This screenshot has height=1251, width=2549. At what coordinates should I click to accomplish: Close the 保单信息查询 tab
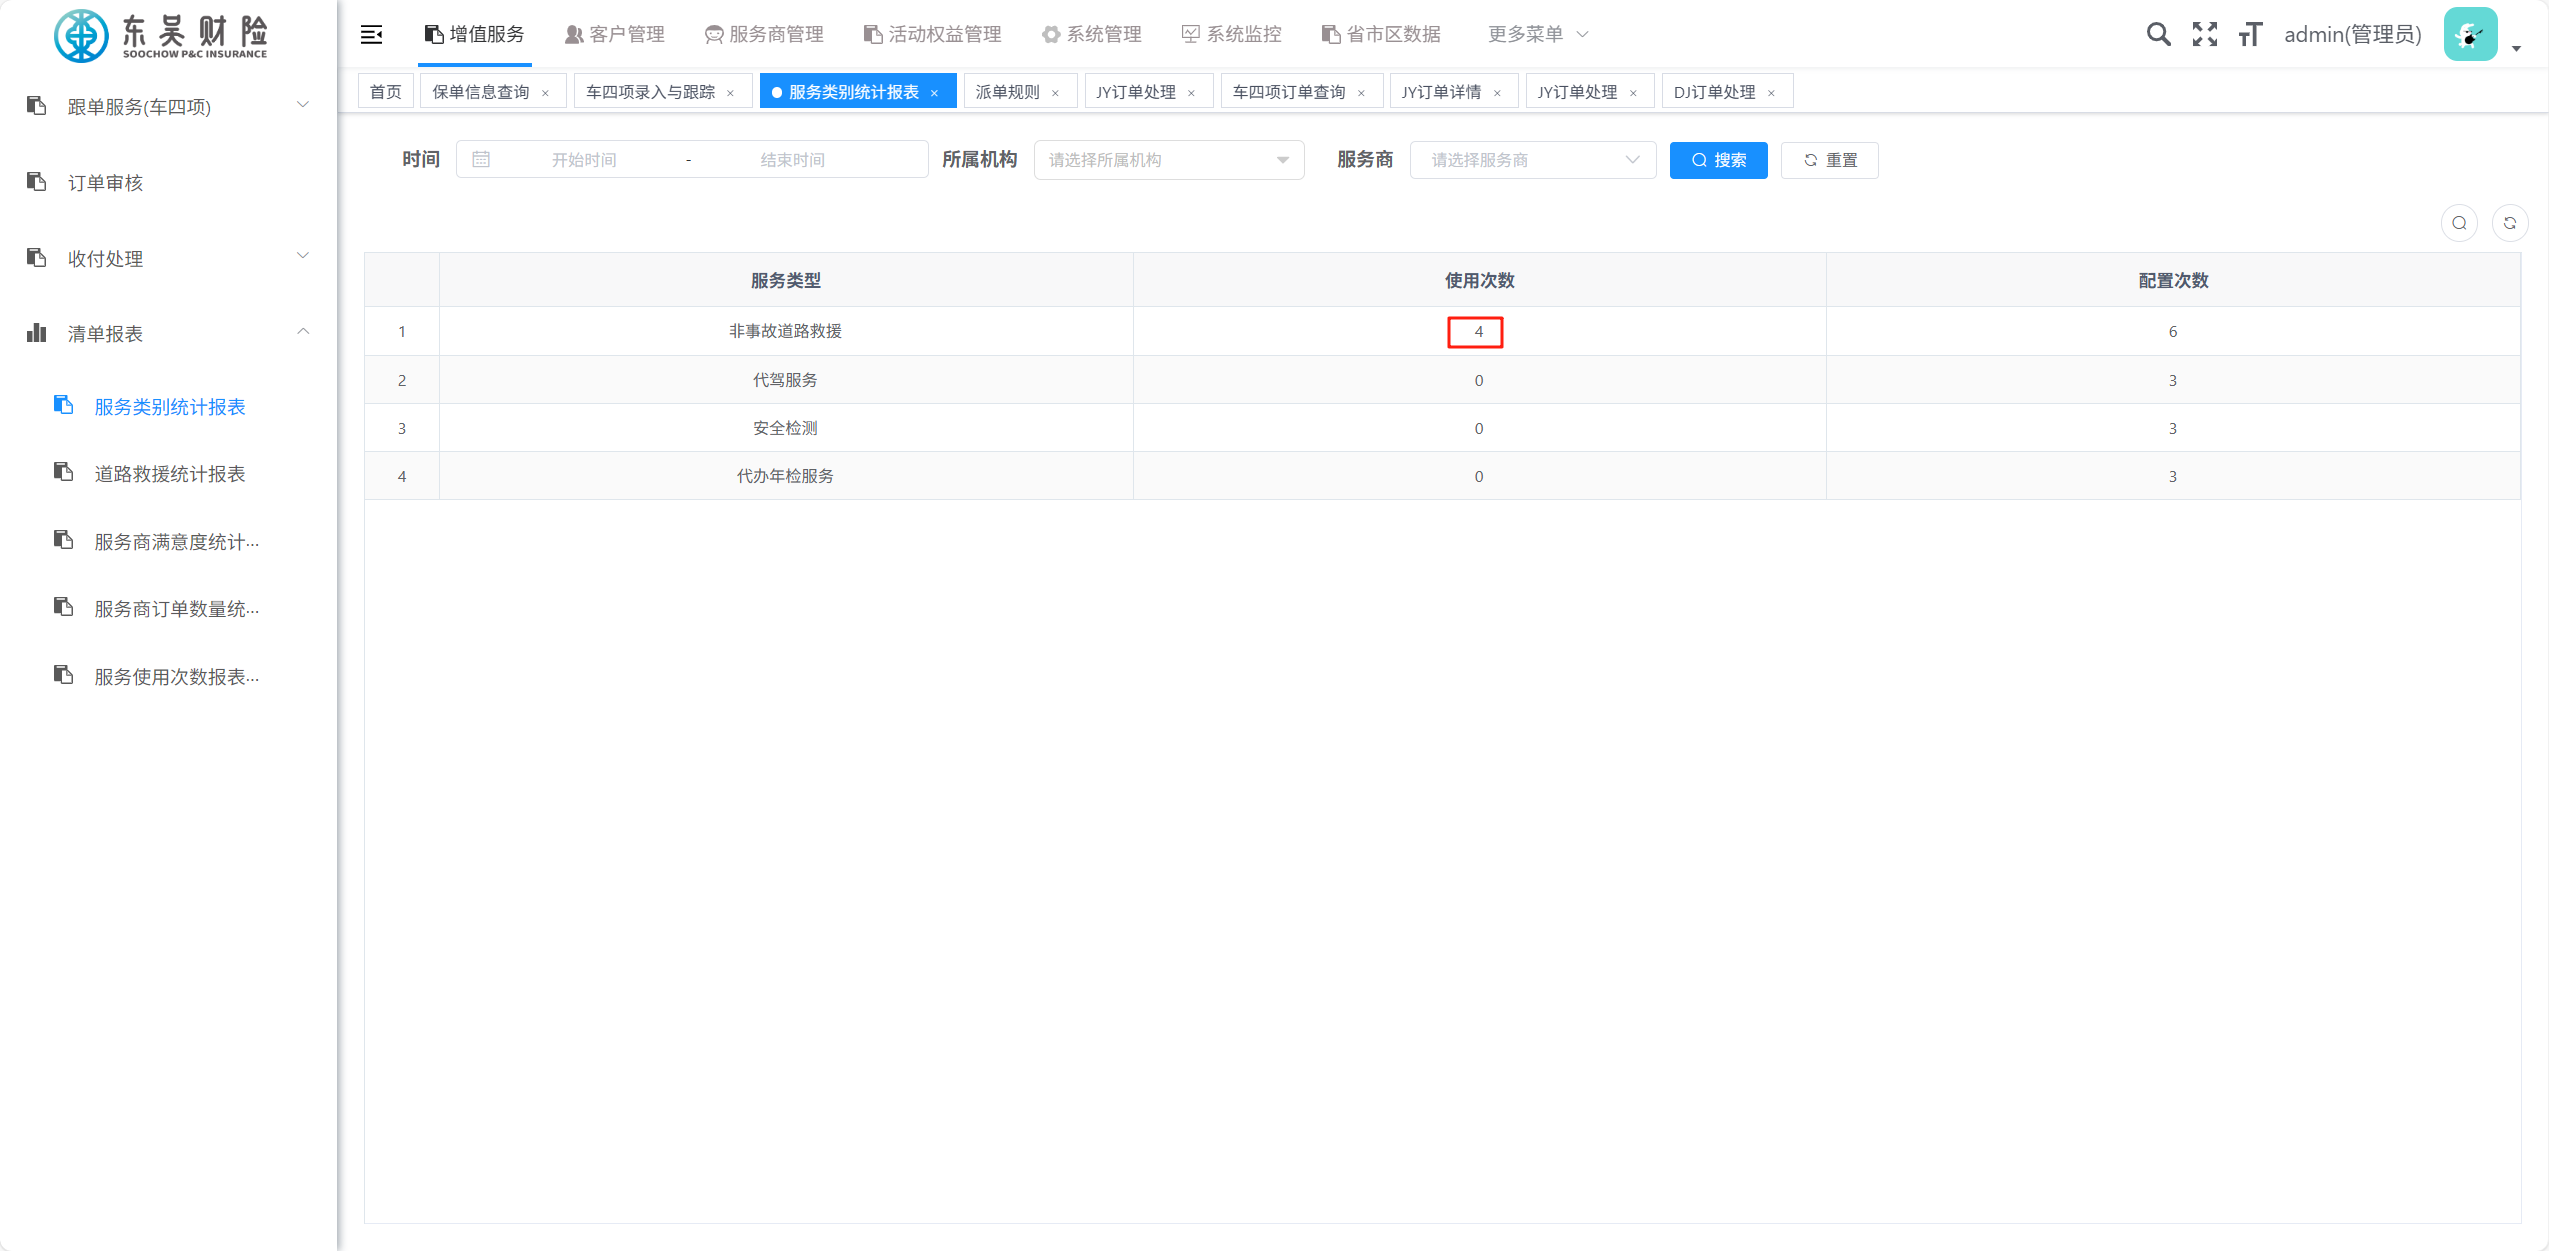[545, 93]
